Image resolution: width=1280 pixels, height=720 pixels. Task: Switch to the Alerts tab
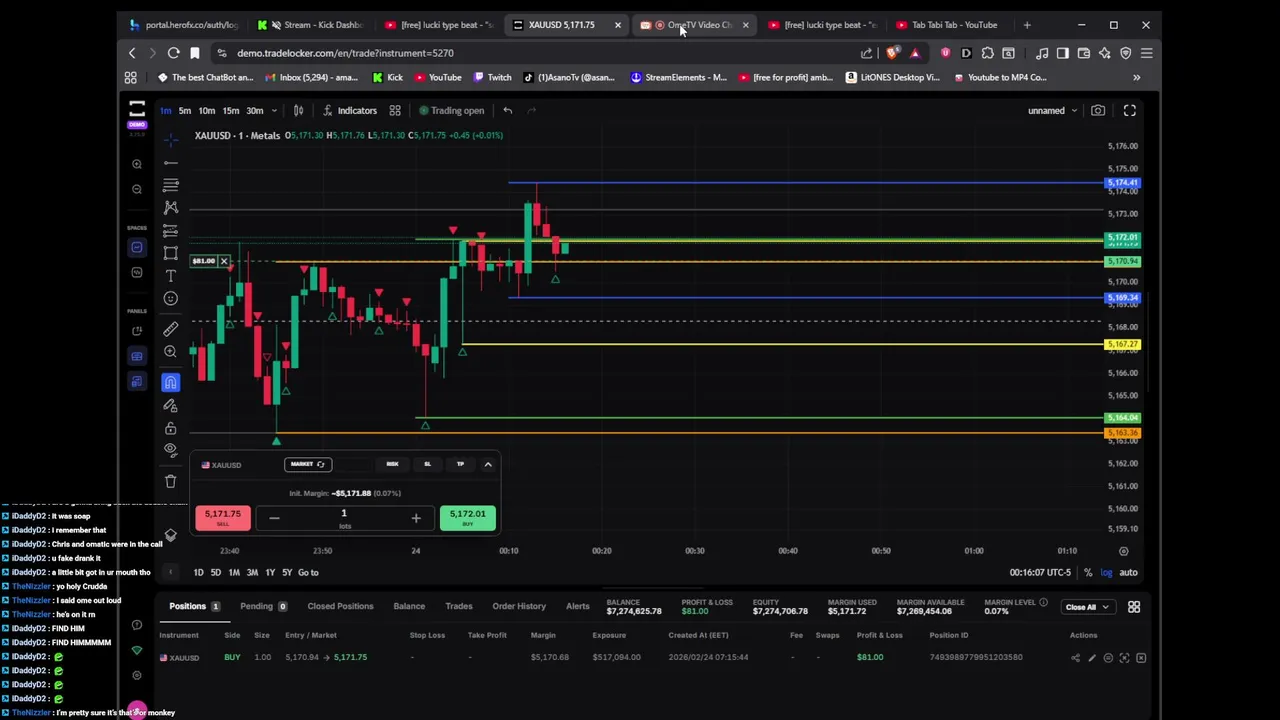tap(578, 606)
